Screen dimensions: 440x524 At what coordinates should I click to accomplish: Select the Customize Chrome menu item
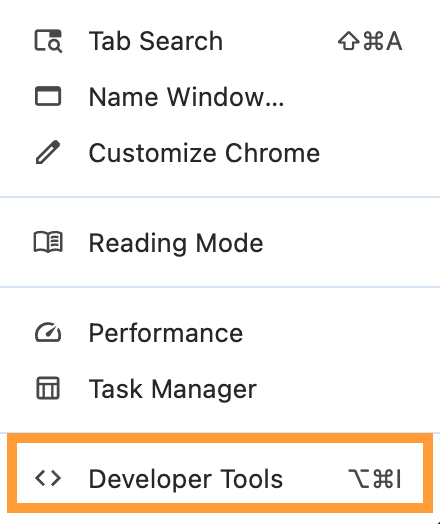click(220, 153)
